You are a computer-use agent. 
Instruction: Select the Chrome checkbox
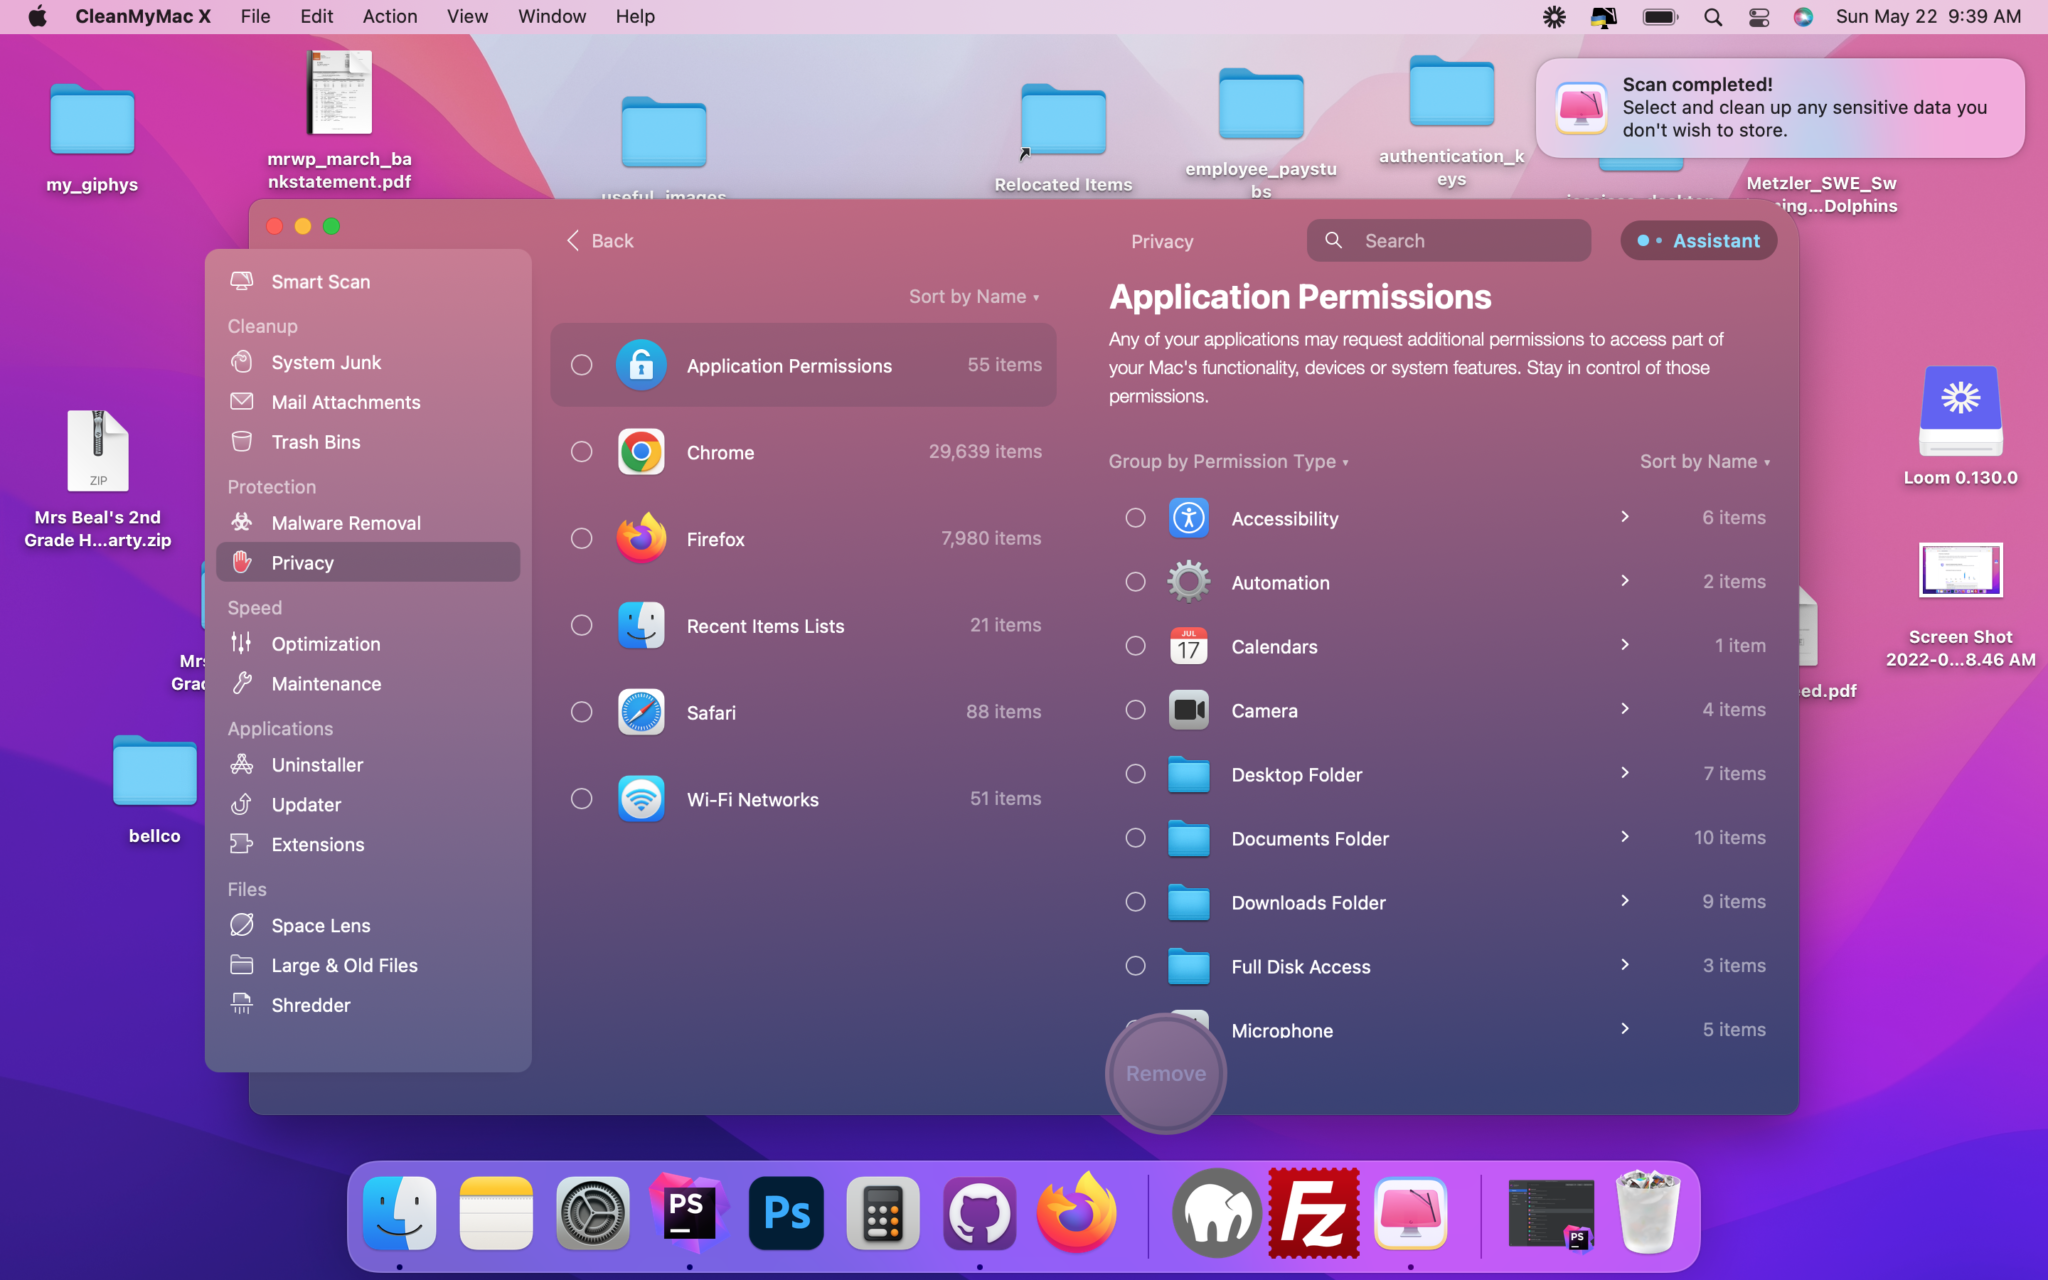click(582, 452)
